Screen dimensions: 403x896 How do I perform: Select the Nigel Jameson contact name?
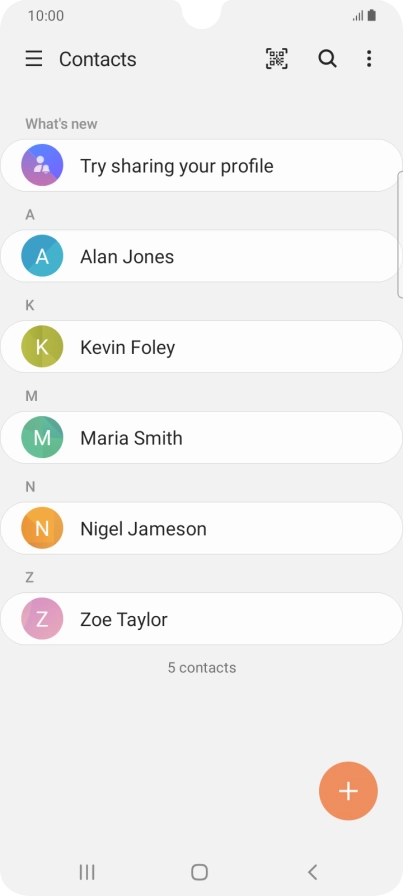143,529
